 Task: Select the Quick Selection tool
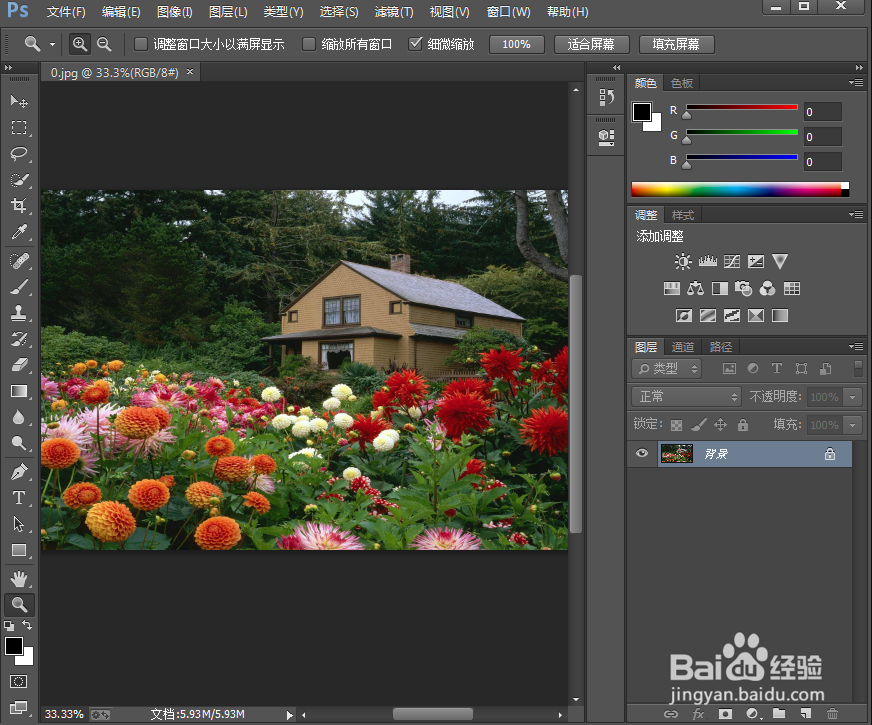click(x=19, y=180)
